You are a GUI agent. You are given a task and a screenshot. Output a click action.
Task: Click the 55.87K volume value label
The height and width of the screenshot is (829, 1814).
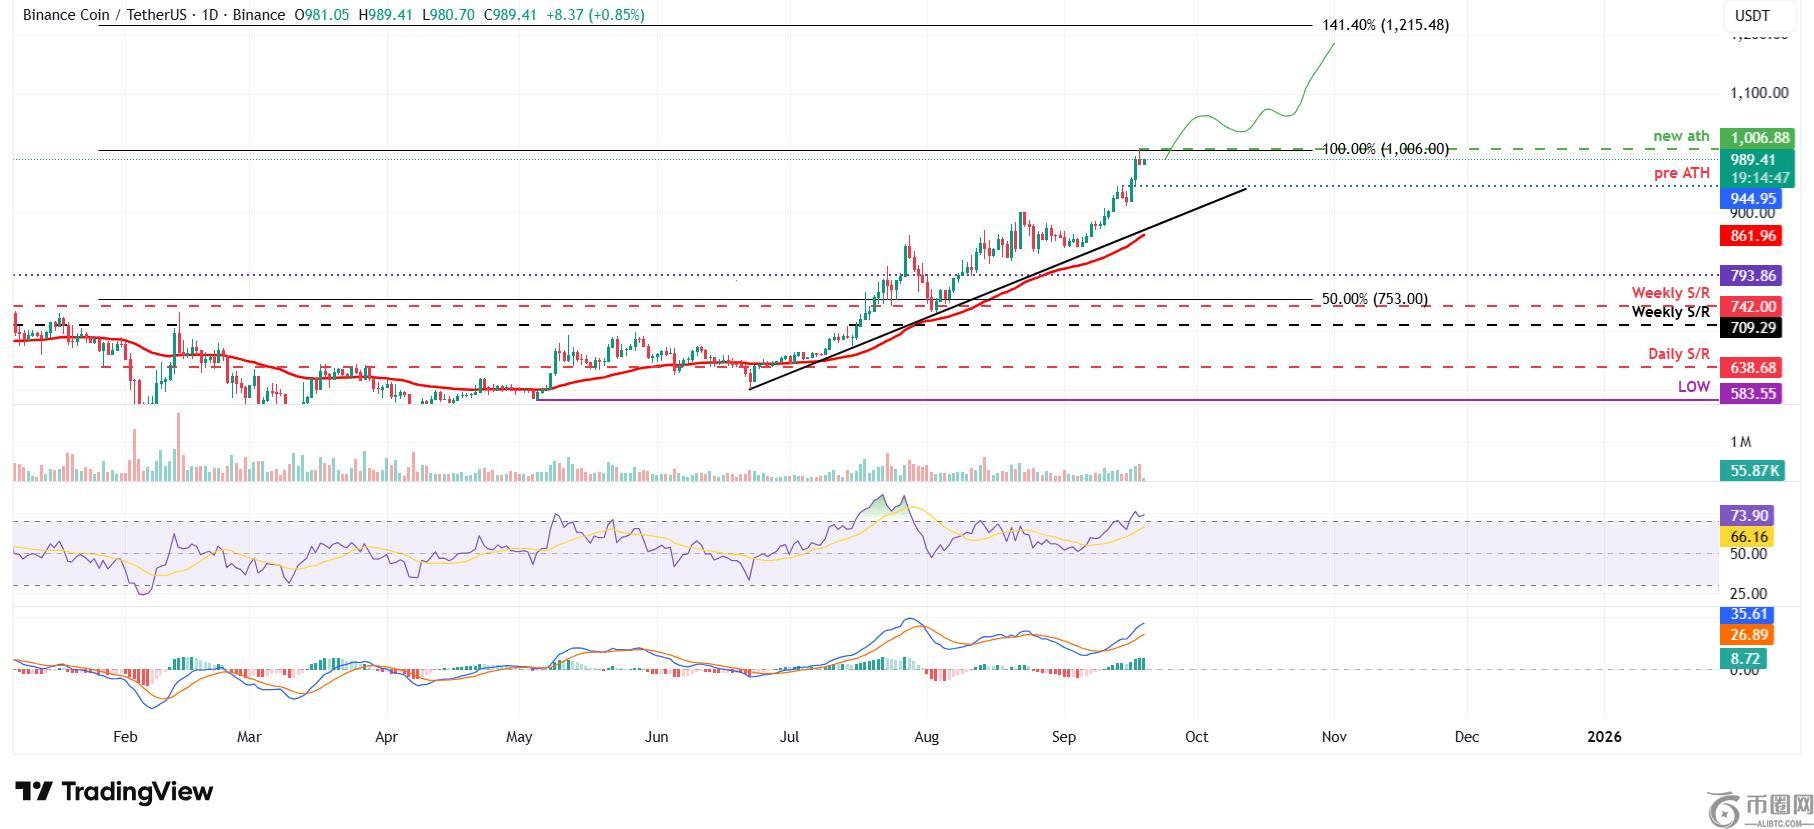[1751, 470]
